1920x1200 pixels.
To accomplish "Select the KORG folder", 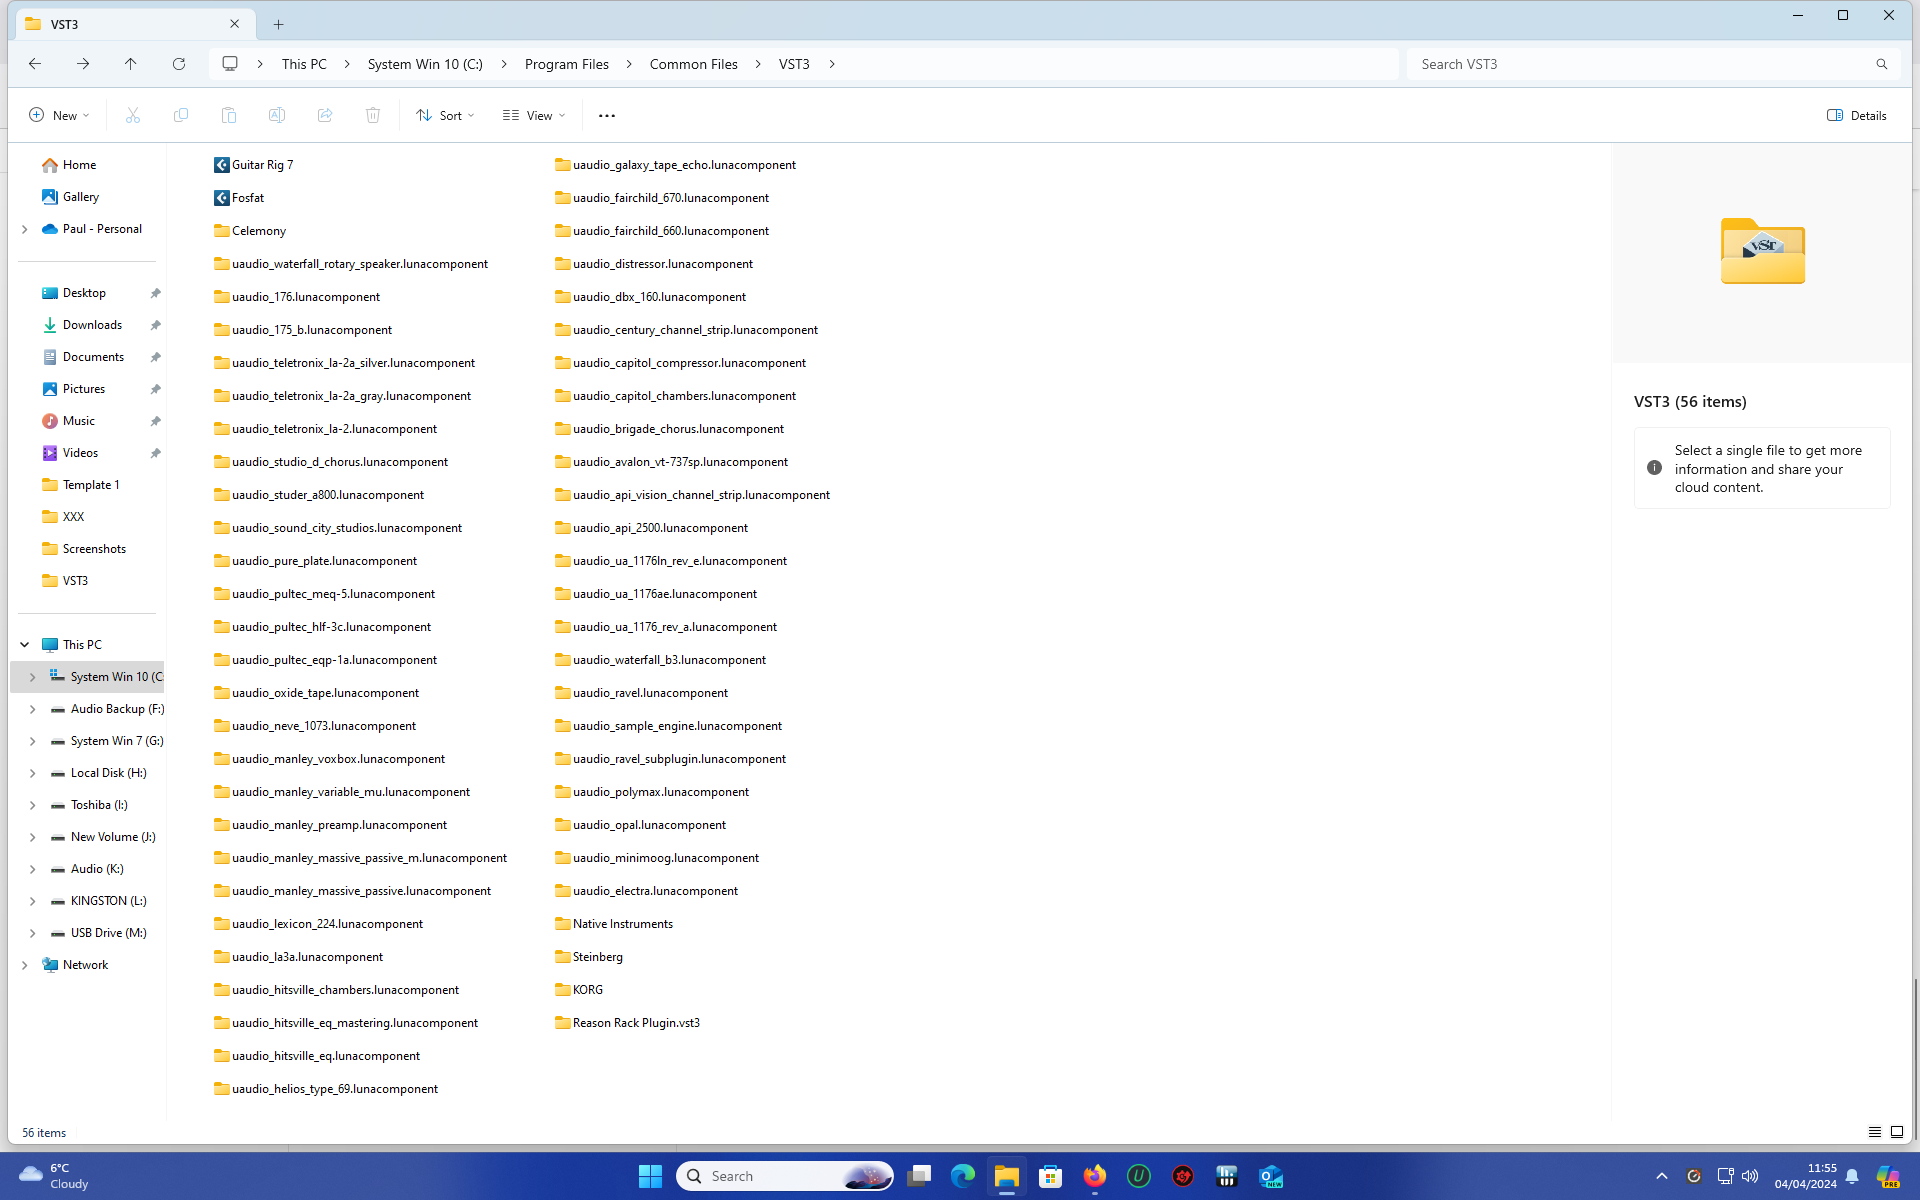I will click(579, 990).
